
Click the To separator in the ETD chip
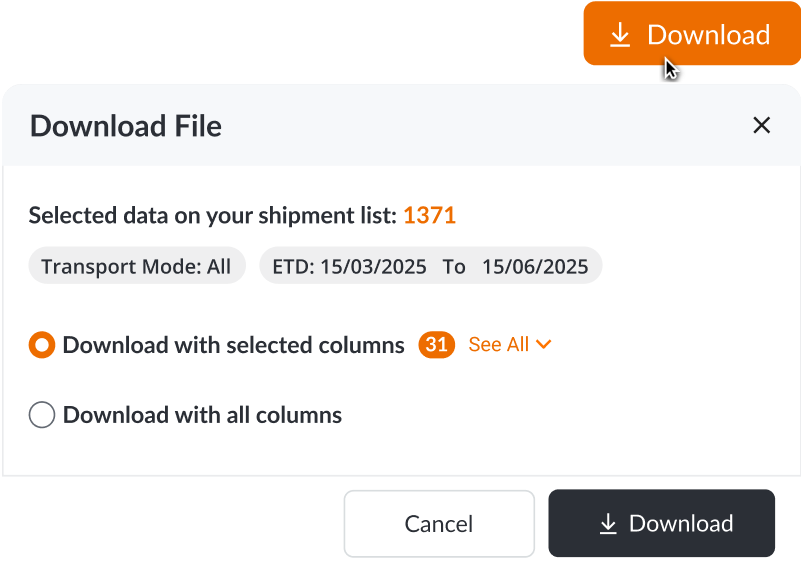(x=454, y=266)
